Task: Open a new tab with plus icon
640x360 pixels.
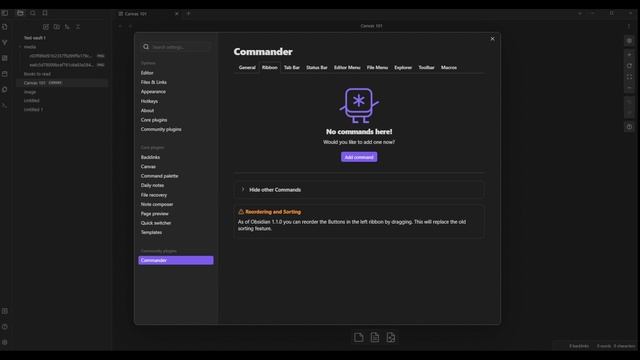Action: 188,13
